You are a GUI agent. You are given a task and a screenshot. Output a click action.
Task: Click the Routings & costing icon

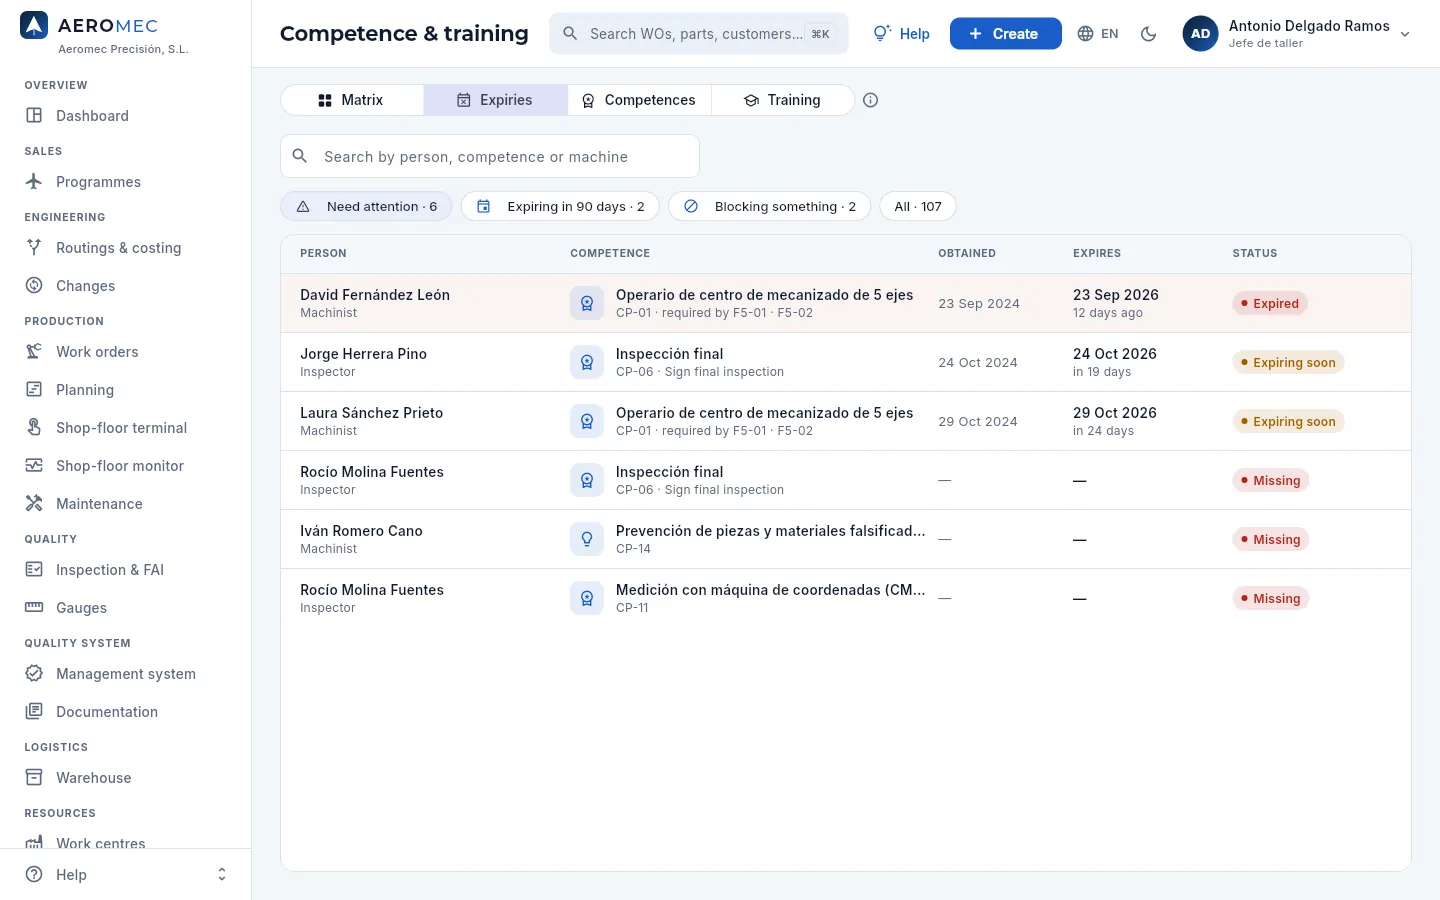pos(34,247)
